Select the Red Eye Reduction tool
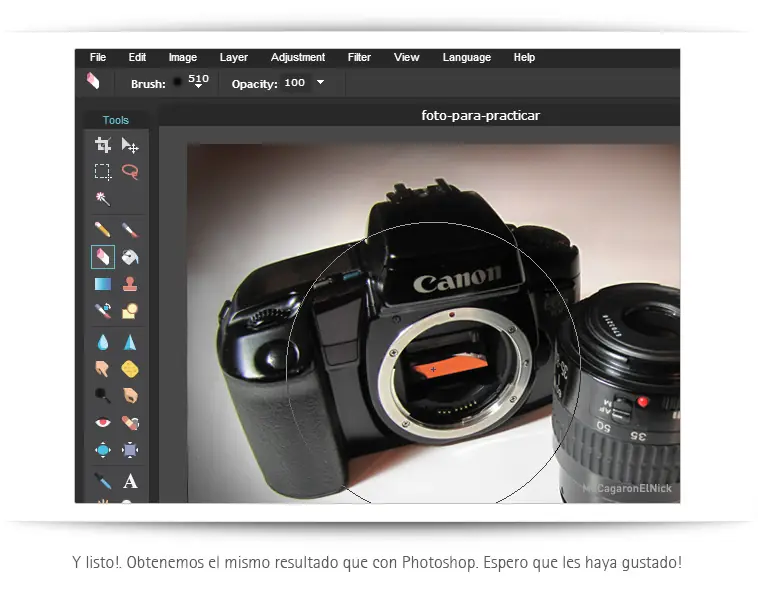This screenshot has height=600, width=758. click(102, 423)
